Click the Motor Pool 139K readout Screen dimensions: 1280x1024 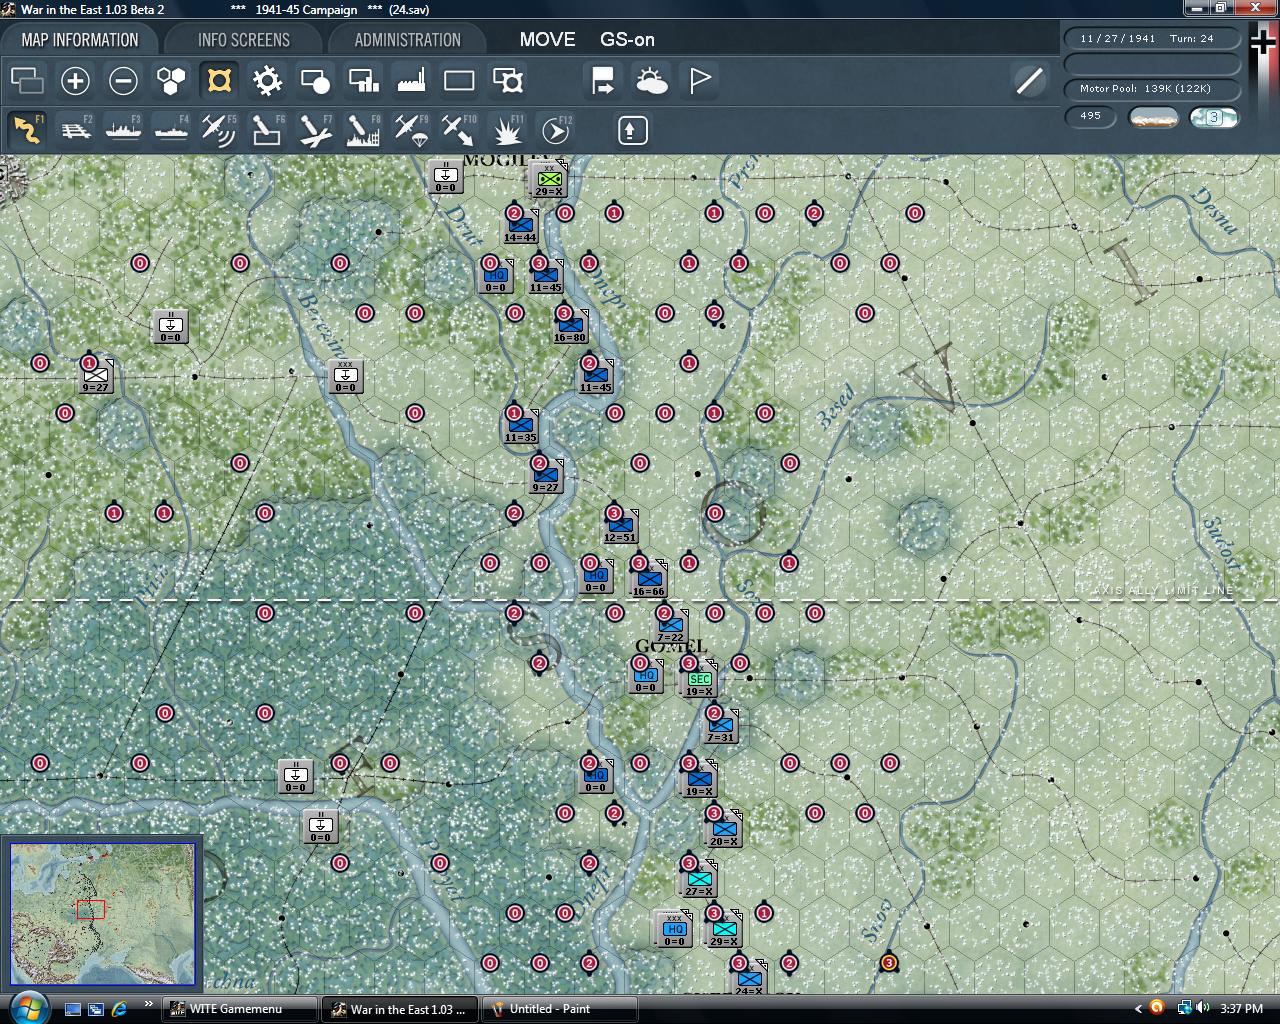click(x=1152, y=88)
